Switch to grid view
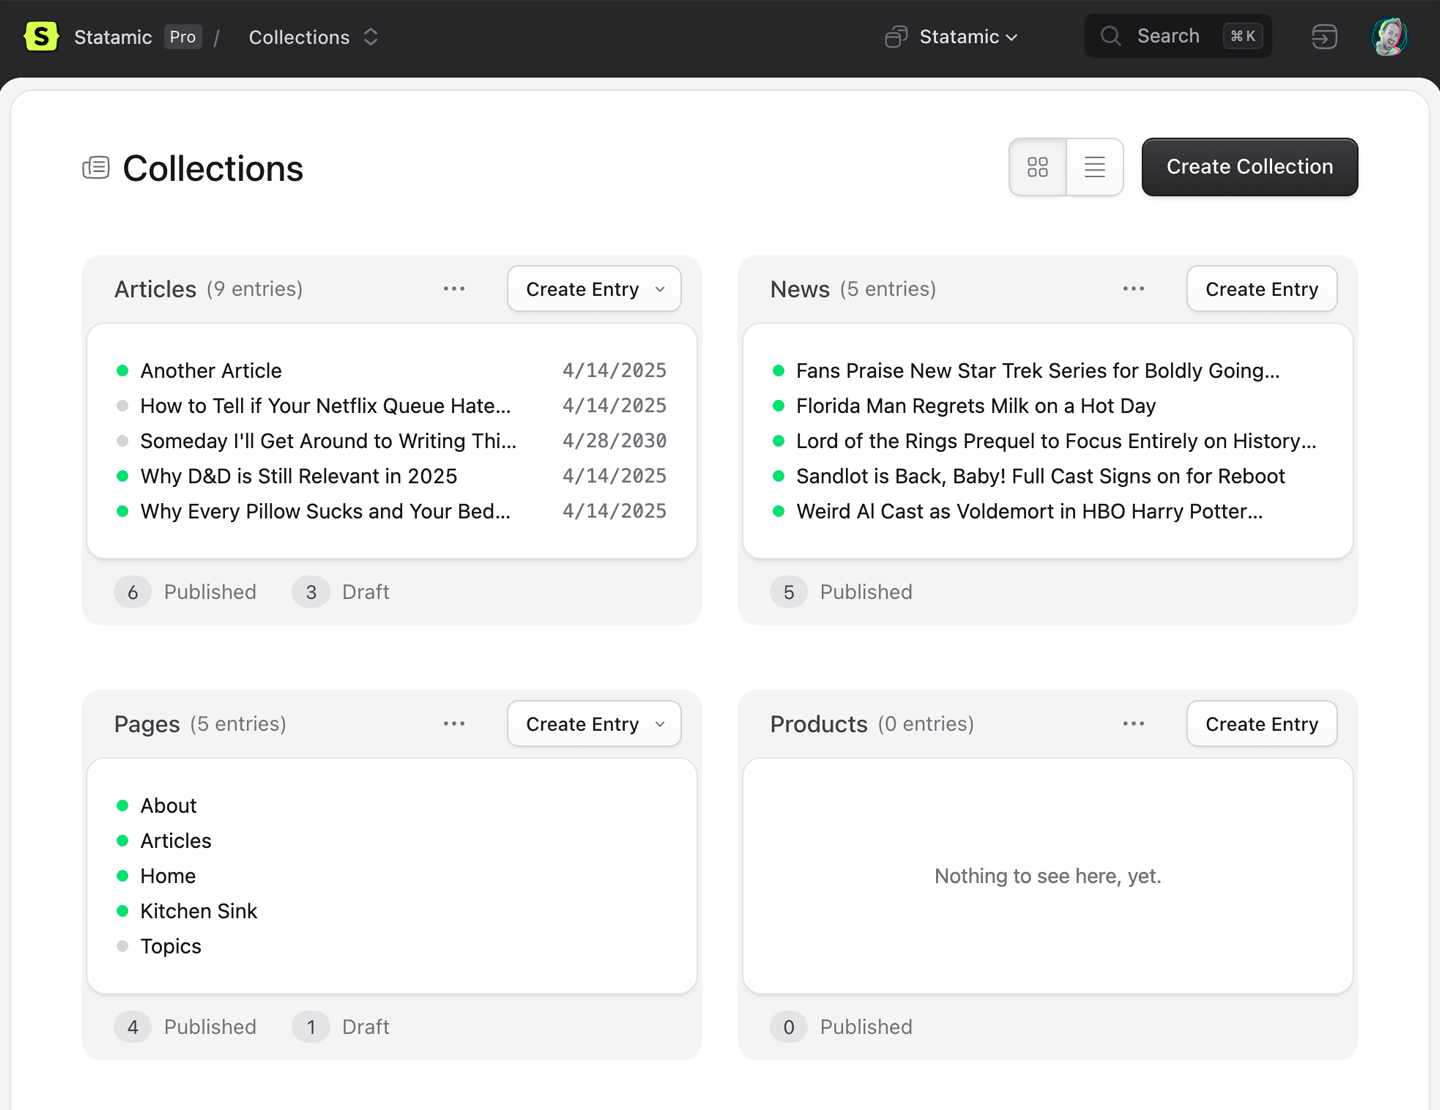Image resolution: width=1440 pixels, height=1110 pixels. coord(1038,167)
